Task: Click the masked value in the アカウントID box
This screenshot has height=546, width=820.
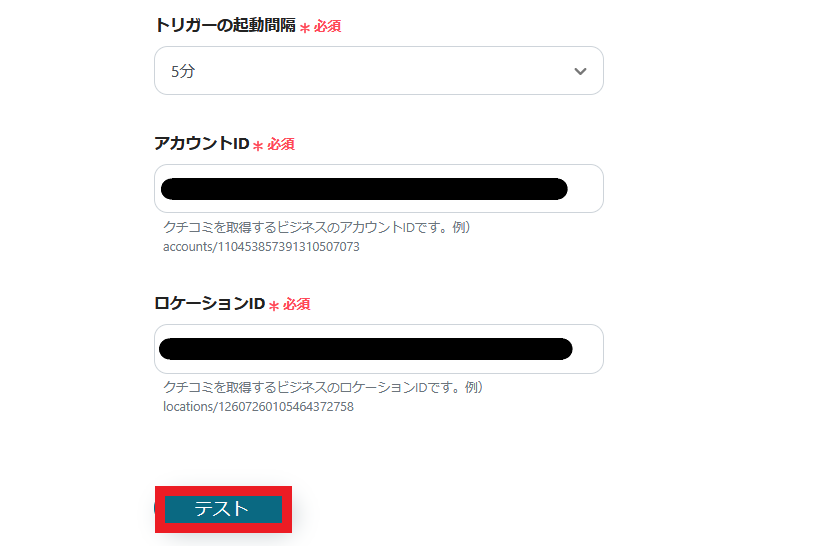Action: 364,189
